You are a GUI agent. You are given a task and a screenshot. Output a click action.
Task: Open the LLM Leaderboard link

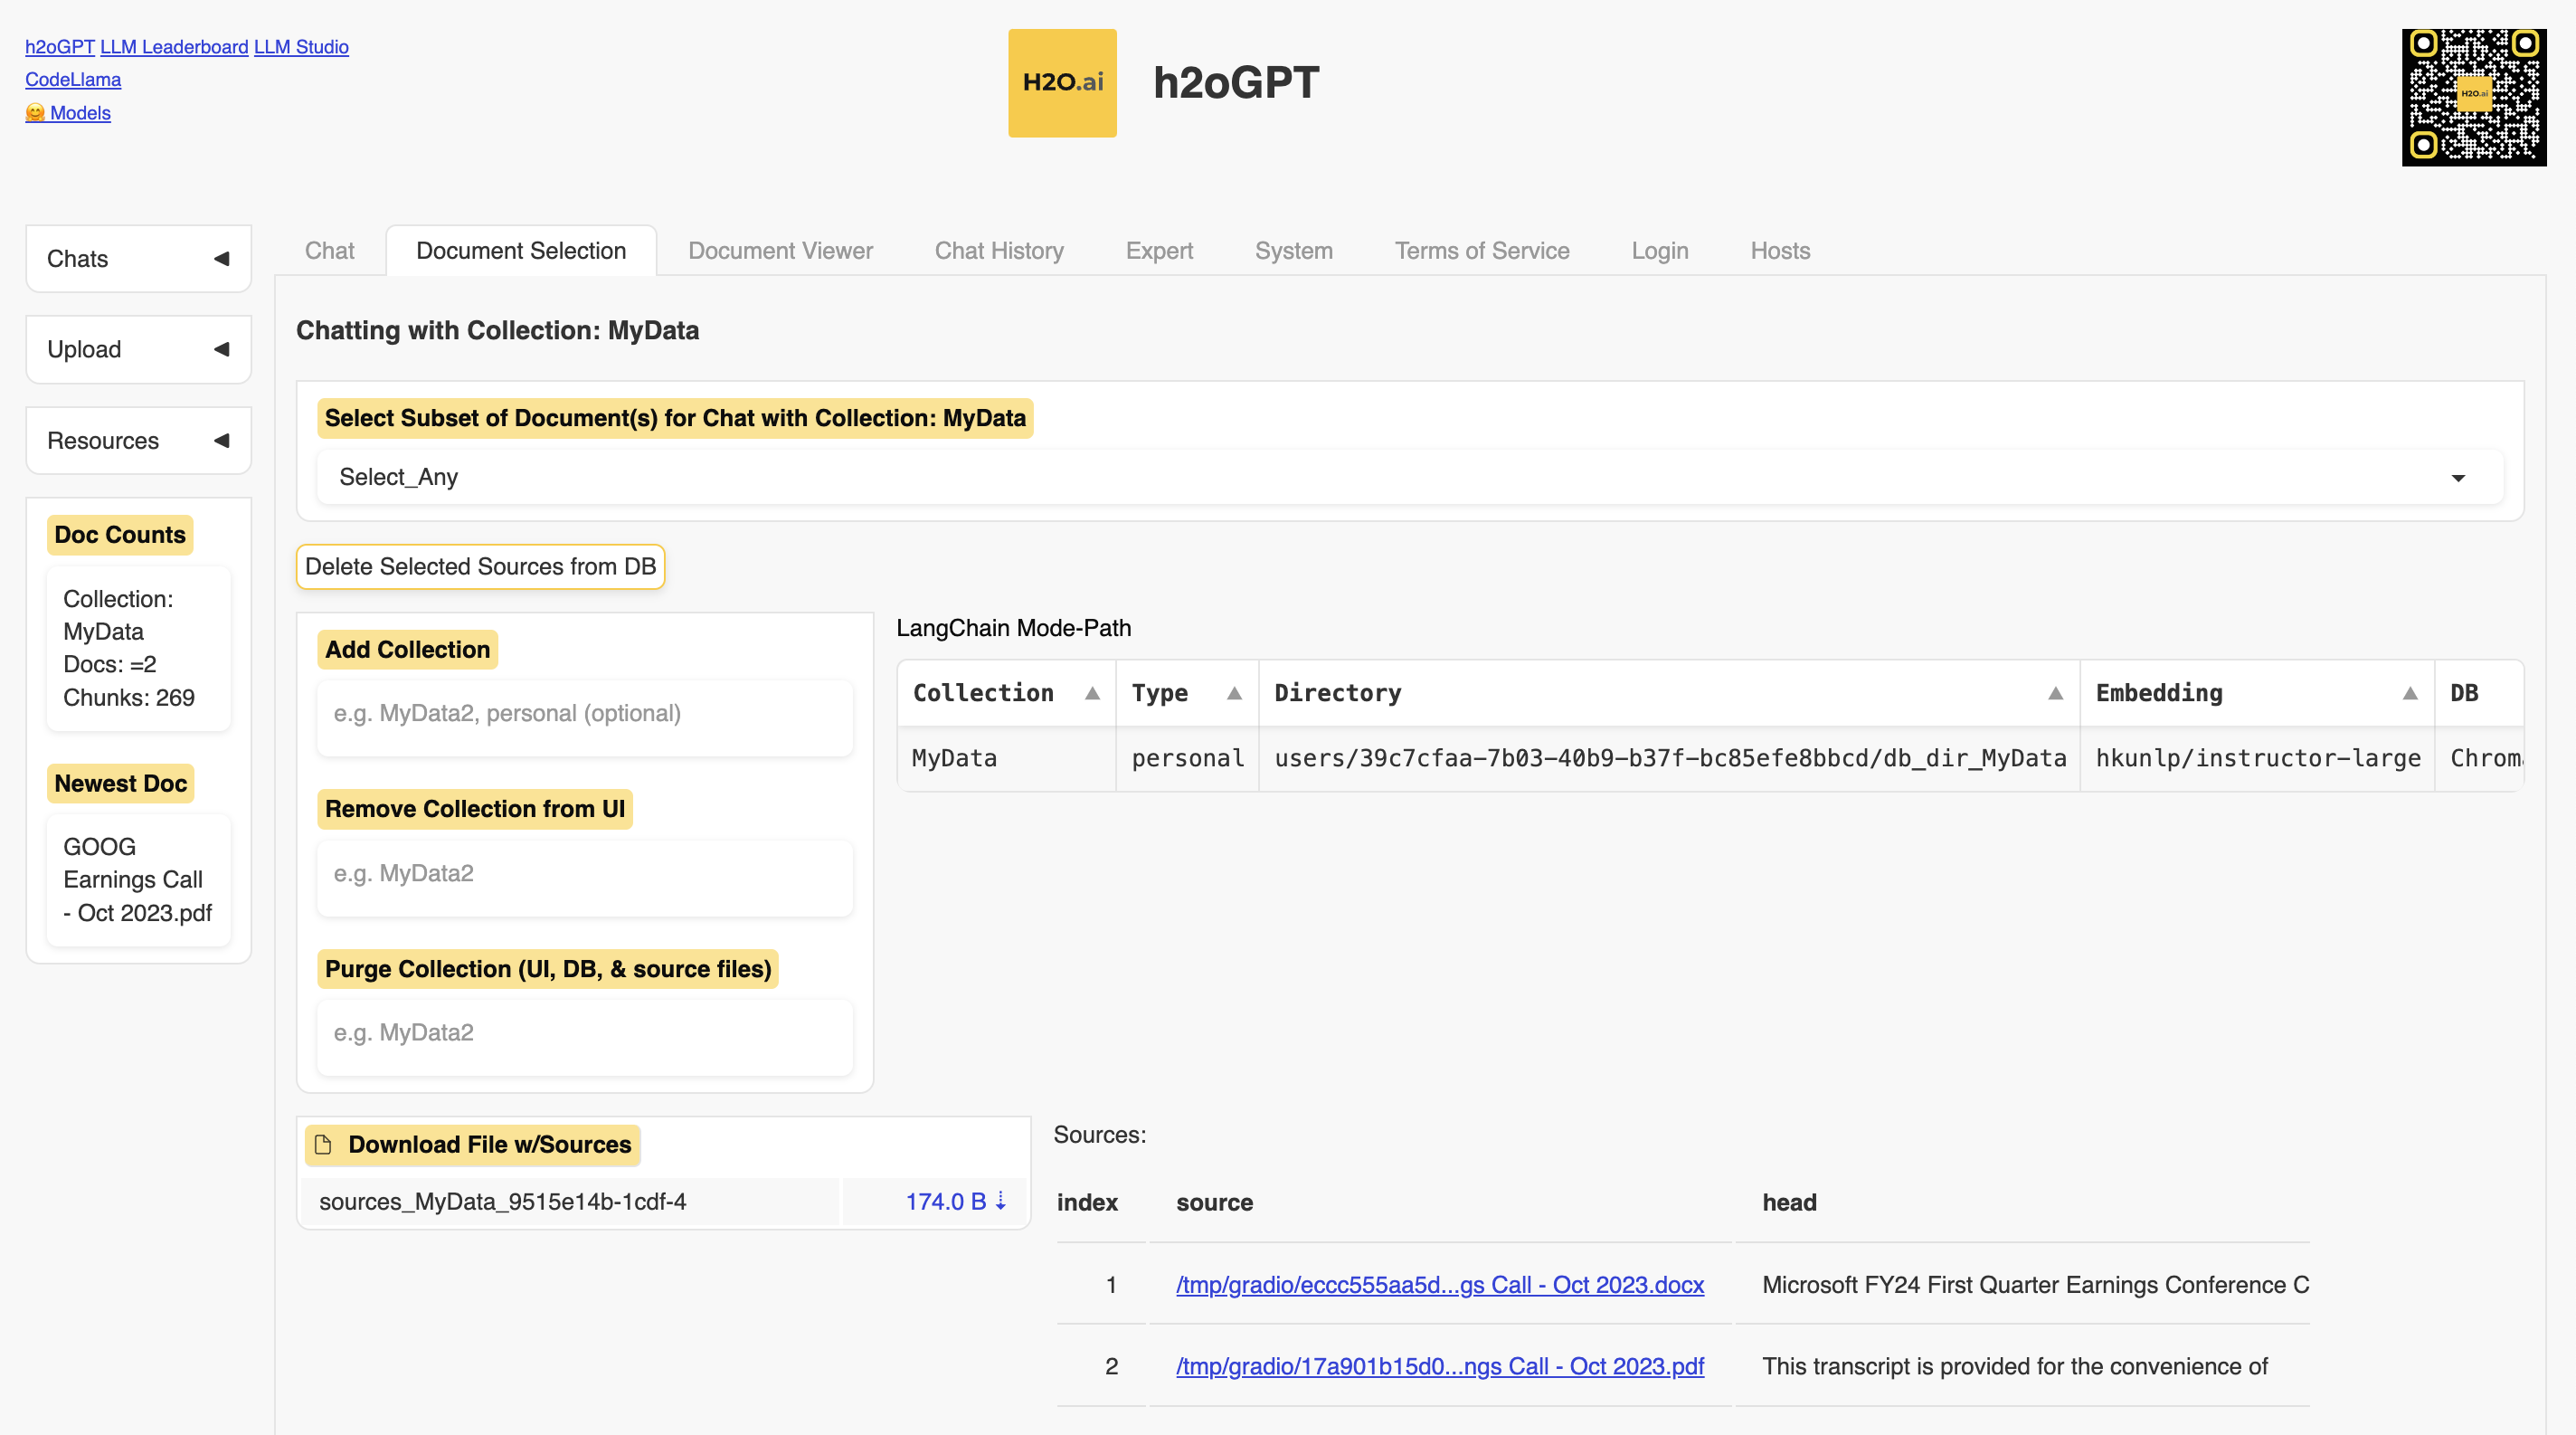pyautogui.click(x=174, y=47)
